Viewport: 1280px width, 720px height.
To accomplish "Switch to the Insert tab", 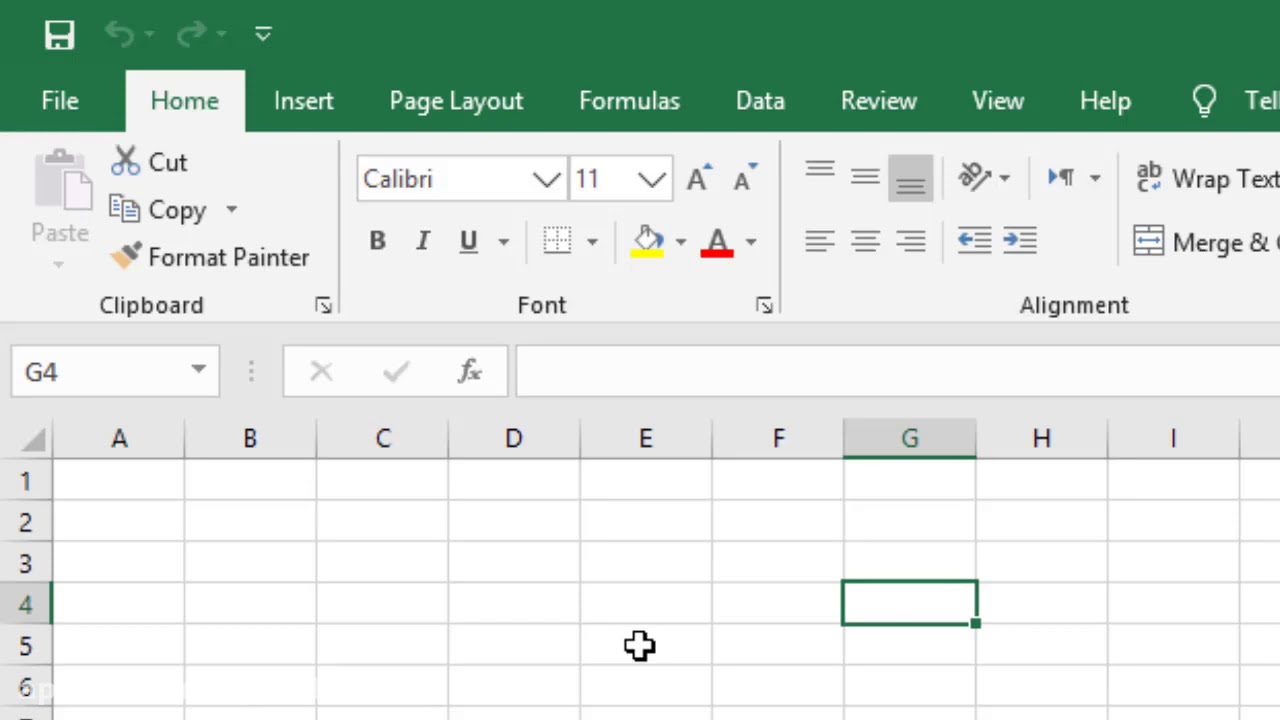I will 304,101.
